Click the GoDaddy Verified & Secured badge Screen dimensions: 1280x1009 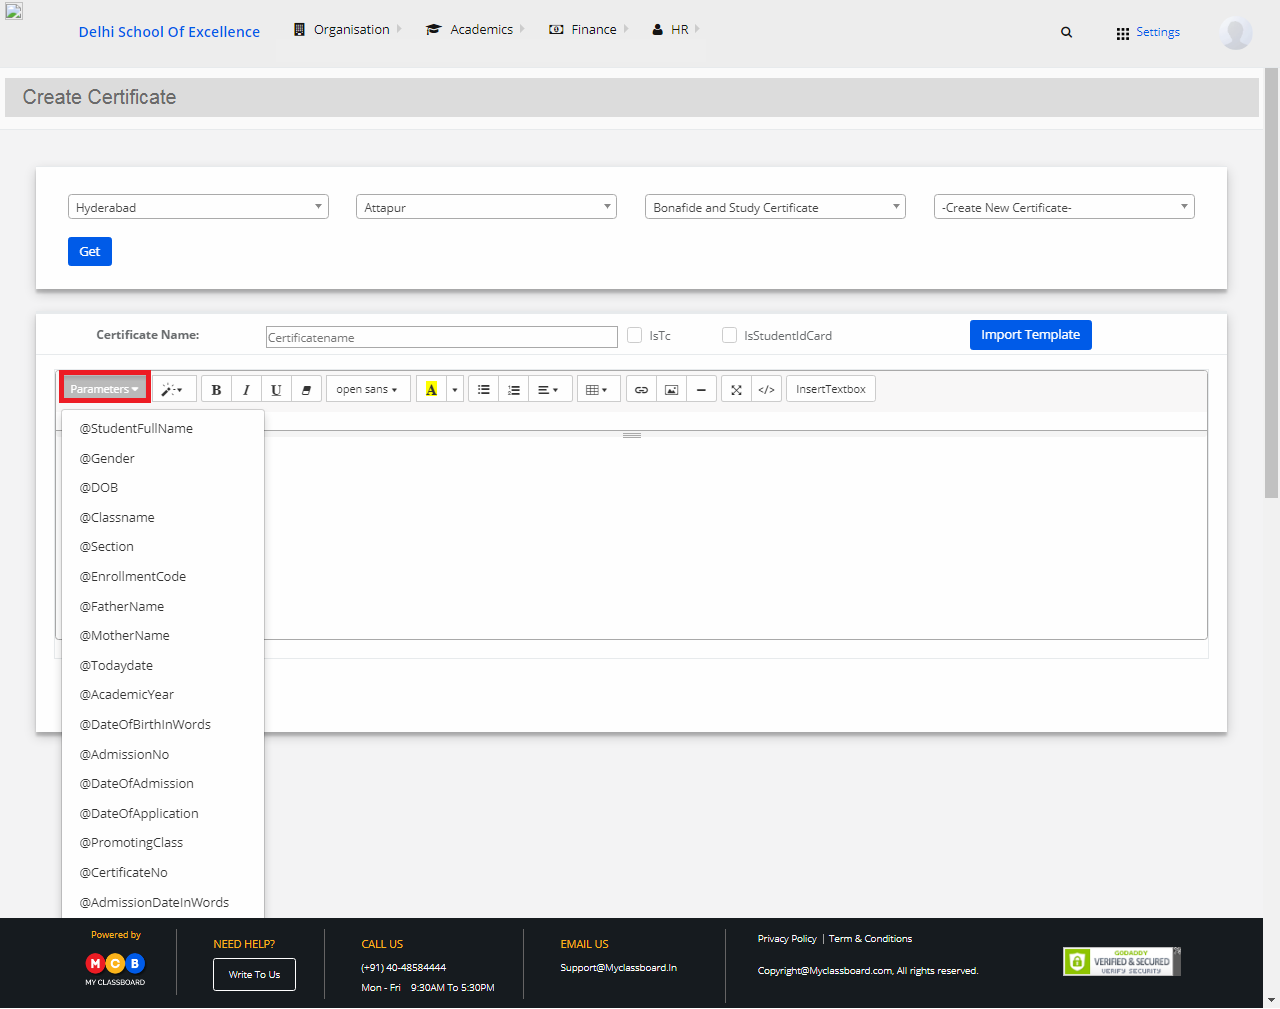pyautogui.click(x=1122, y=962)
